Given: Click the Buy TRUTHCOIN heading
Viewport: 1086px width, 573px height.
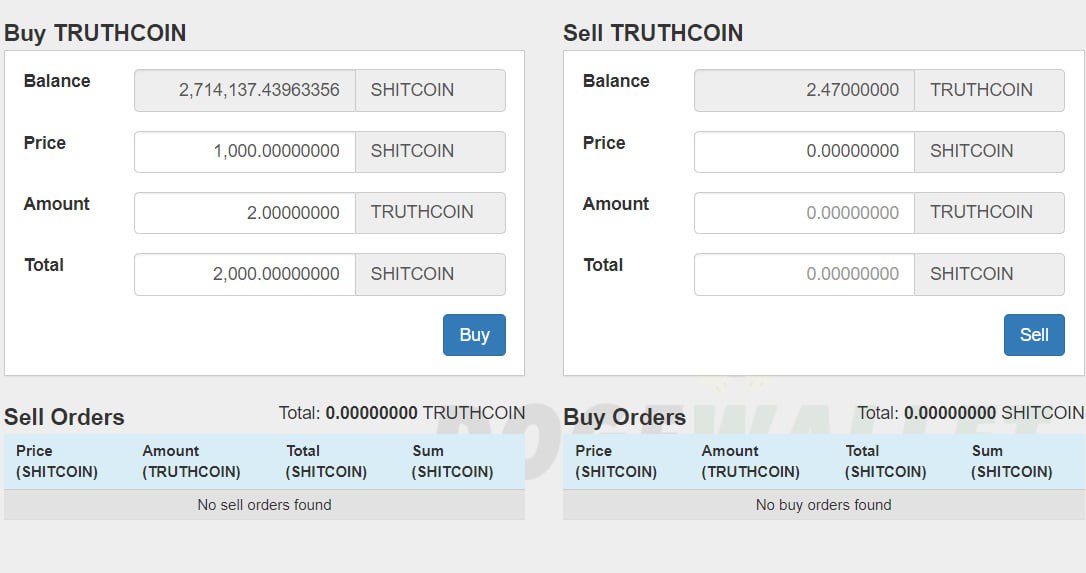Looking at the screenshot, I should [95, 33].
